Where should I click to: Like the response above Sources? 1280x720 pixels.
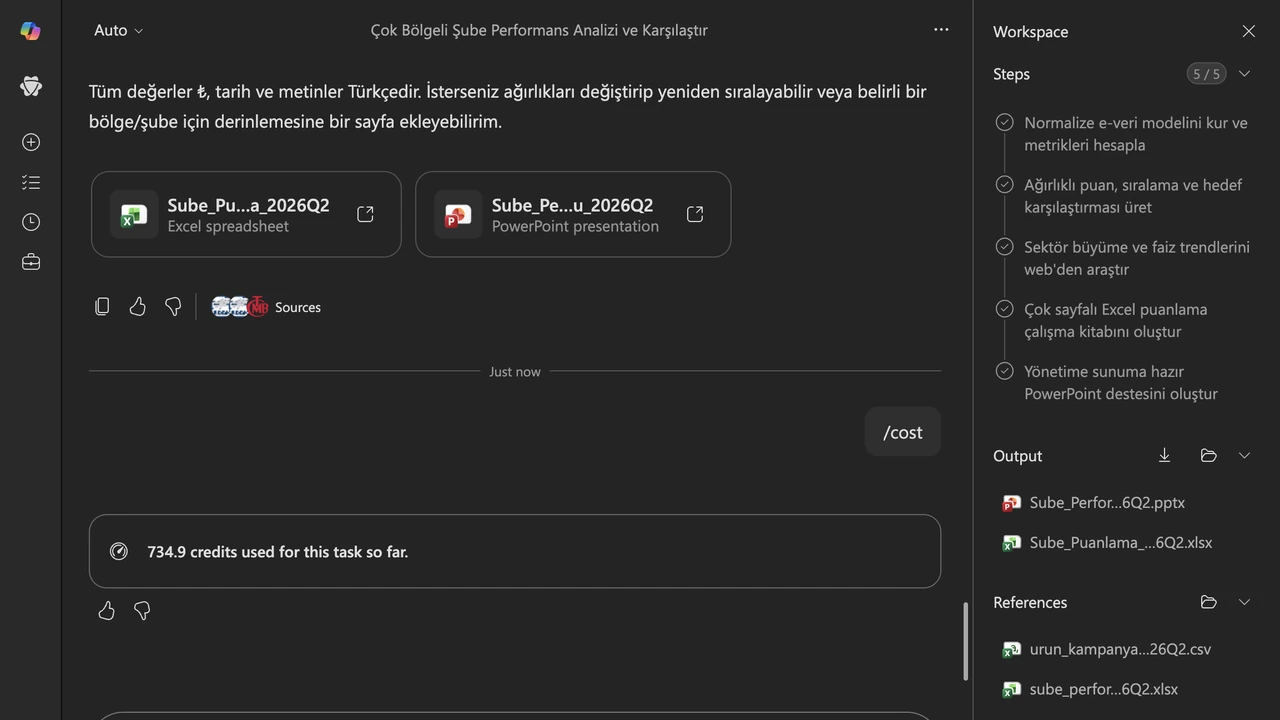tap(137, 307)
